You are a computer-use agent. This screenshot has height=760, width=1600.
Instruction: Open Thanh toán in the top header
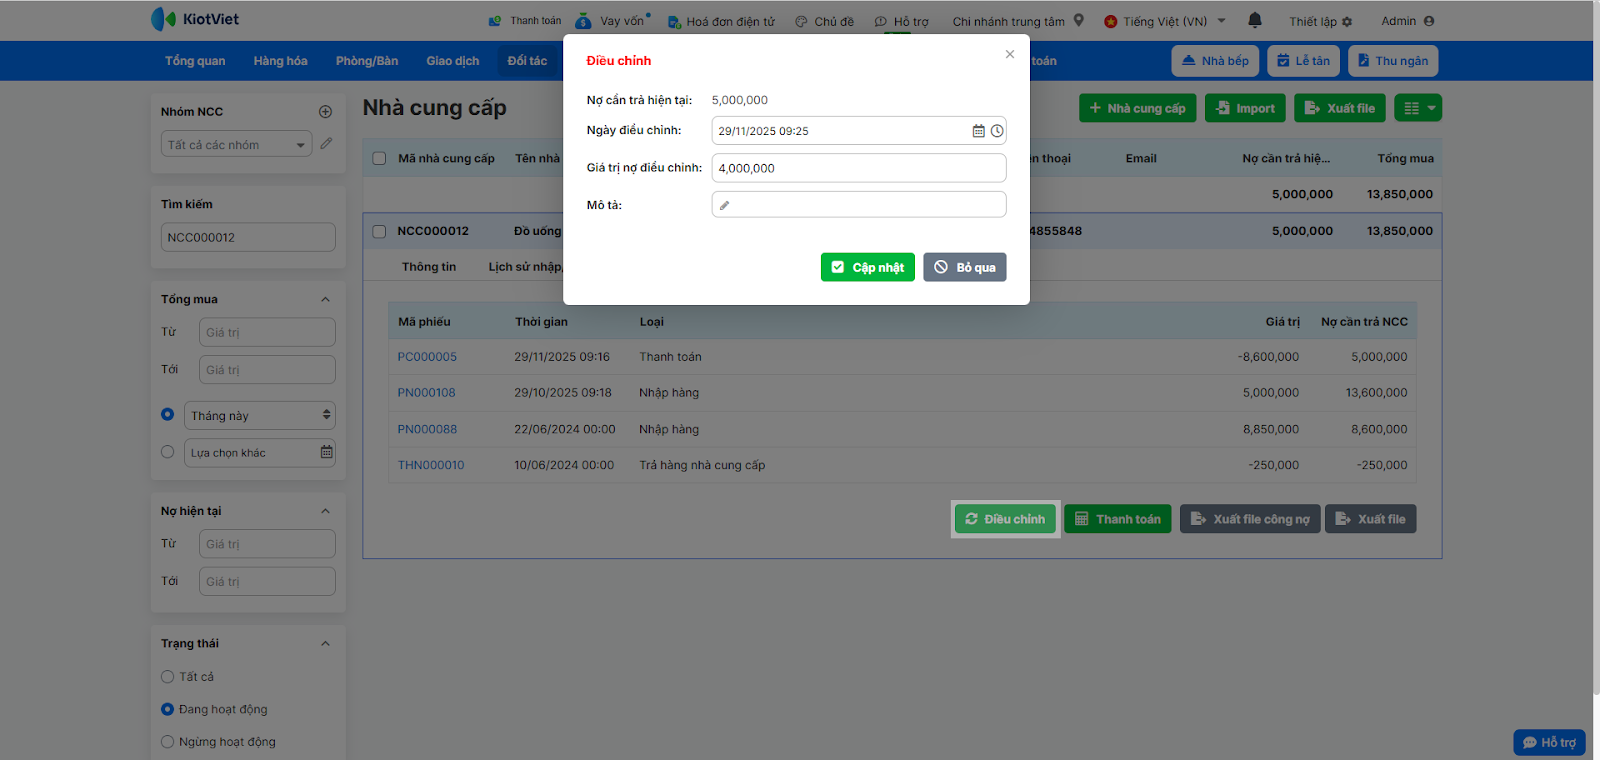pyautogui.click(x=525, y=21)
